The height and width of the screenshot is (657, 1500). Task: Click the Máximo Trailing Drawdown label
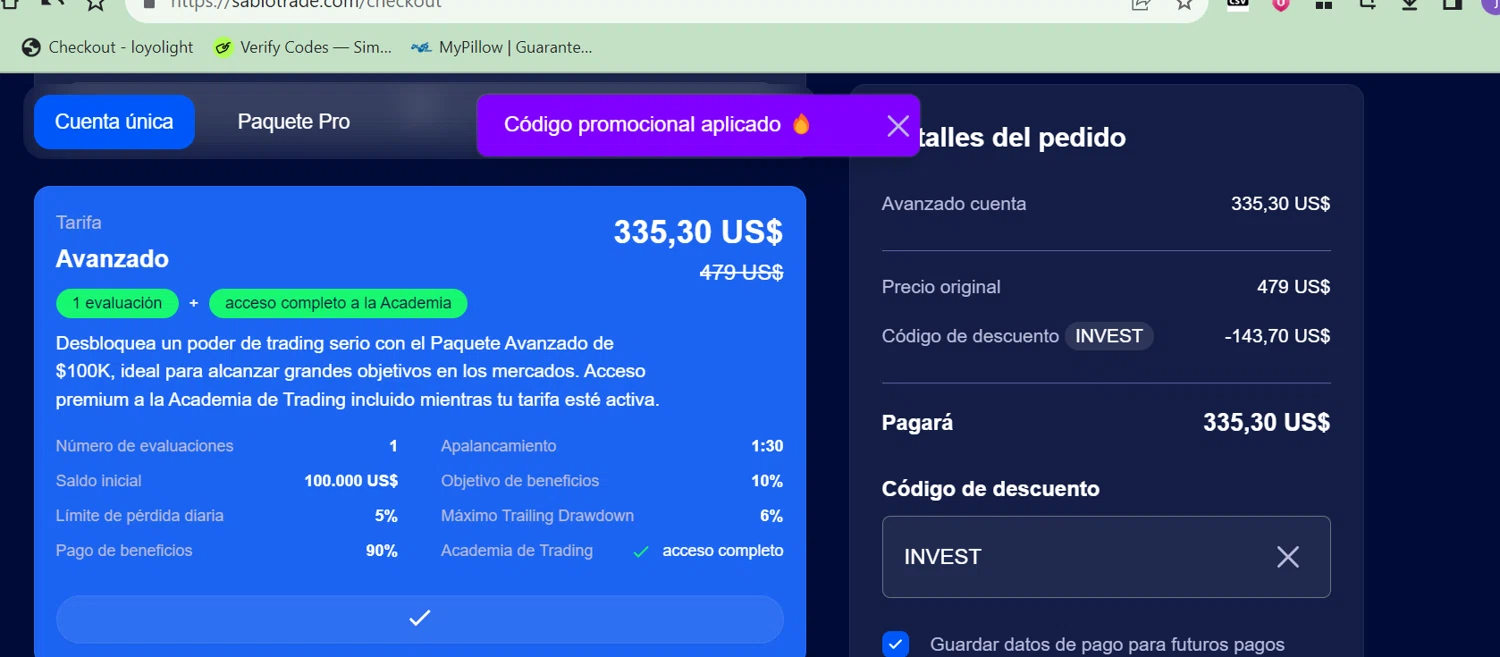(x=537, y=516)
